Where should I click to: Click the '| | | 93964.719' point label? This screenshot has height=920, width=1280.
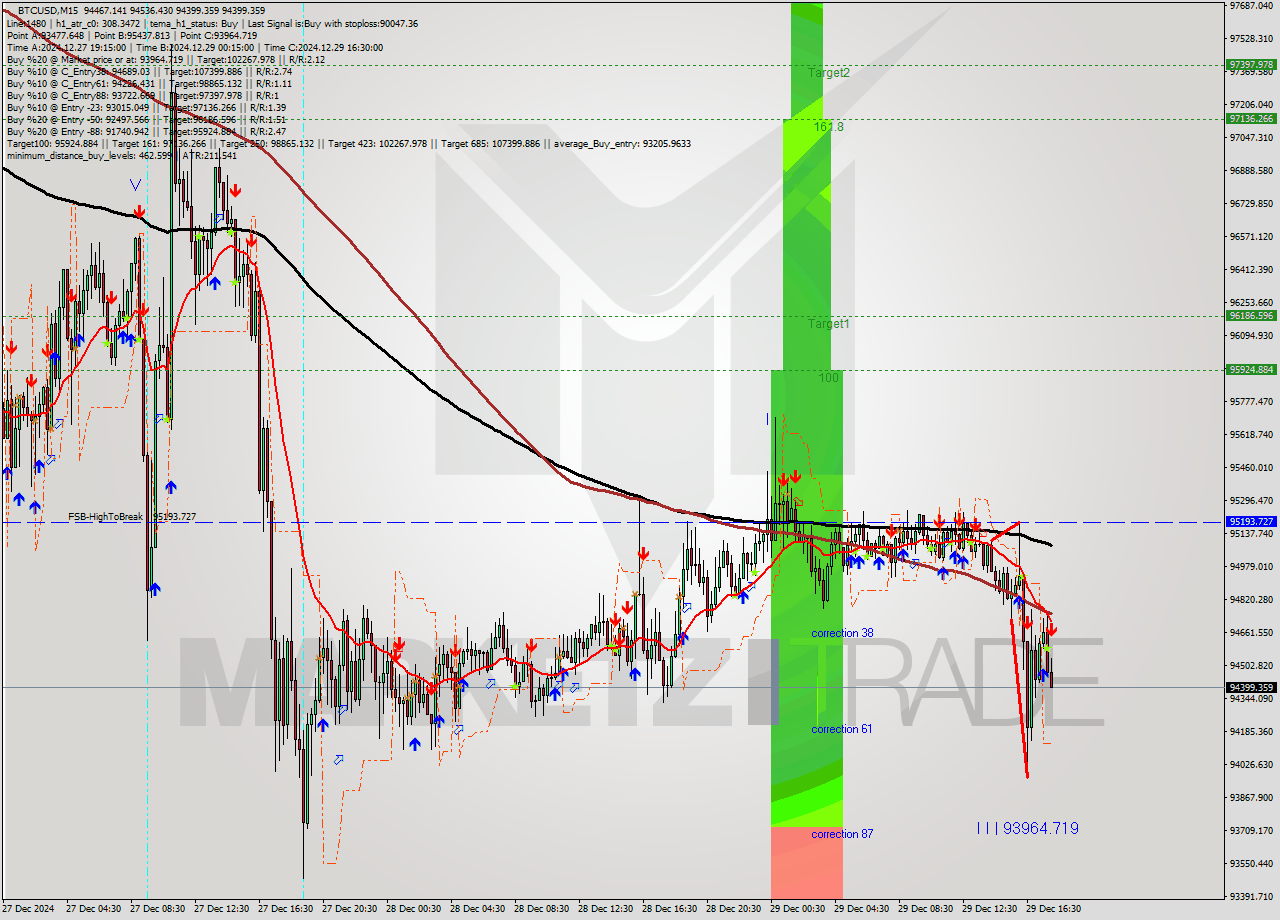coord(1027,828)
